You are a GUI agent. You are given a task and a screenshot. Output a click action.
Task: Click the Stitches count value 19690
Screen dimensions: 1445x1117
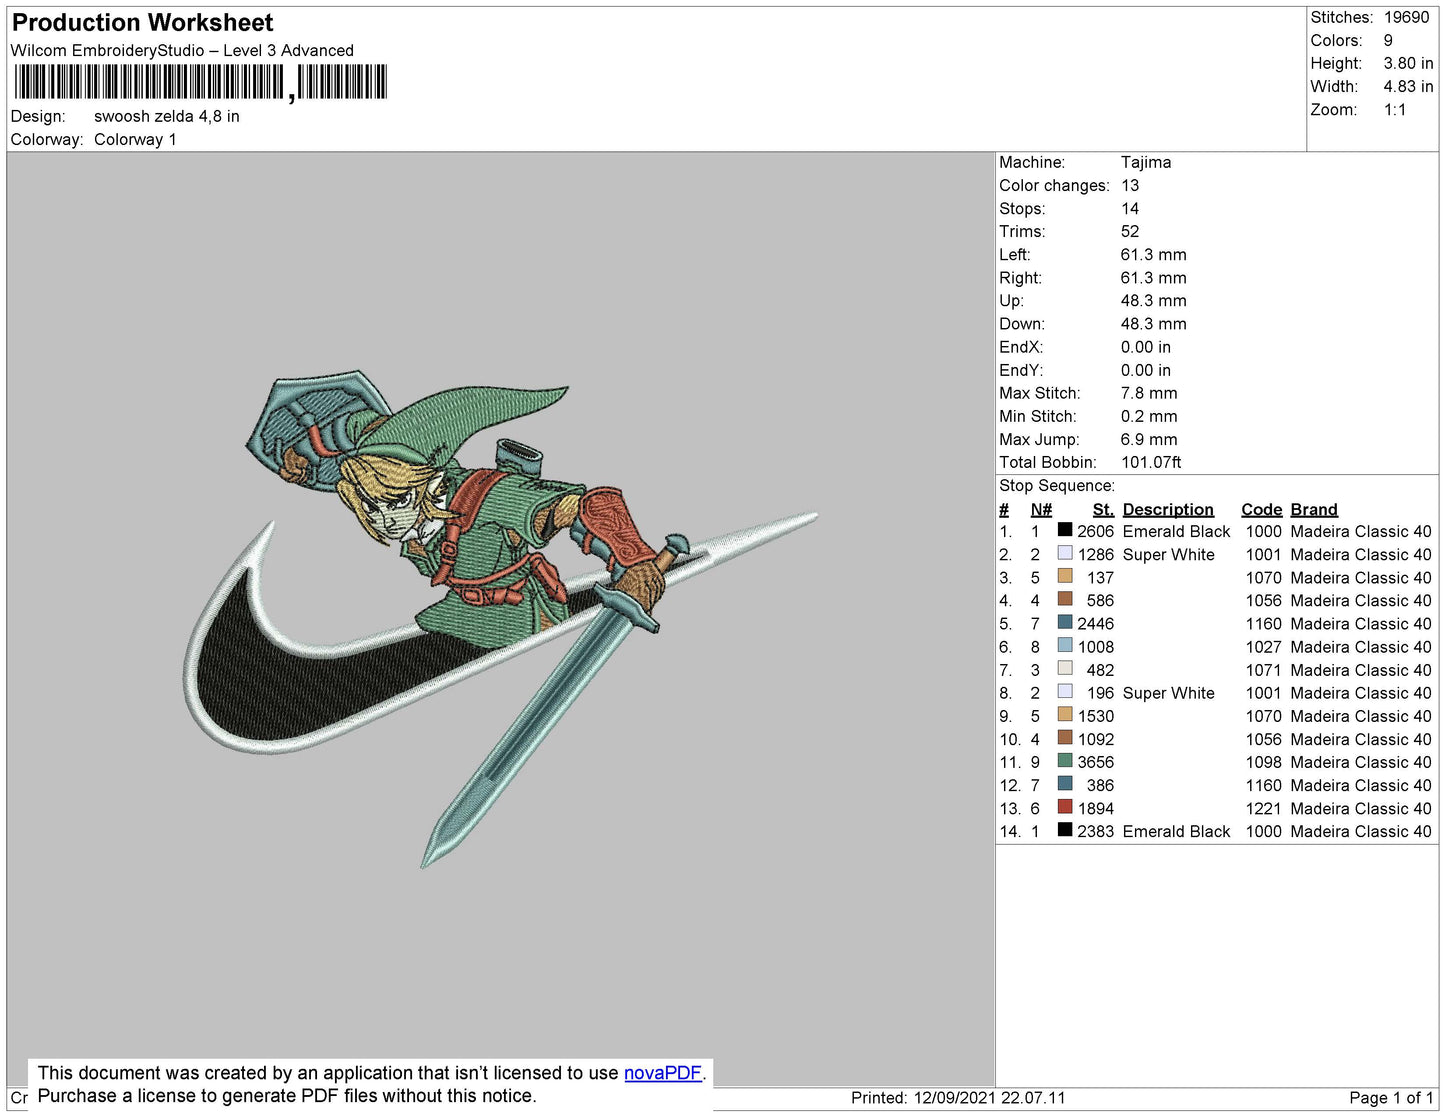1406,17
